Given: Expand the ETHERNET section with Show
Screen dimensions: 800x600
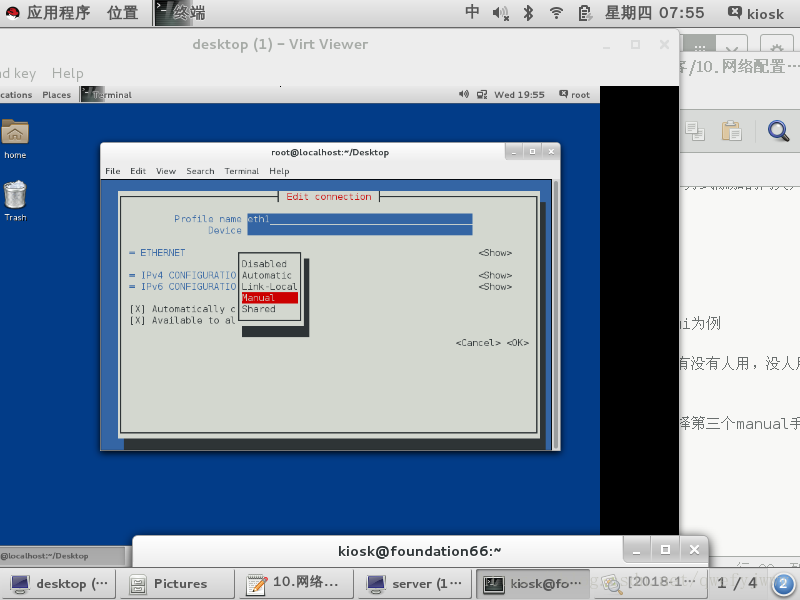Looking at the screenshot, I should pos(495,253).
